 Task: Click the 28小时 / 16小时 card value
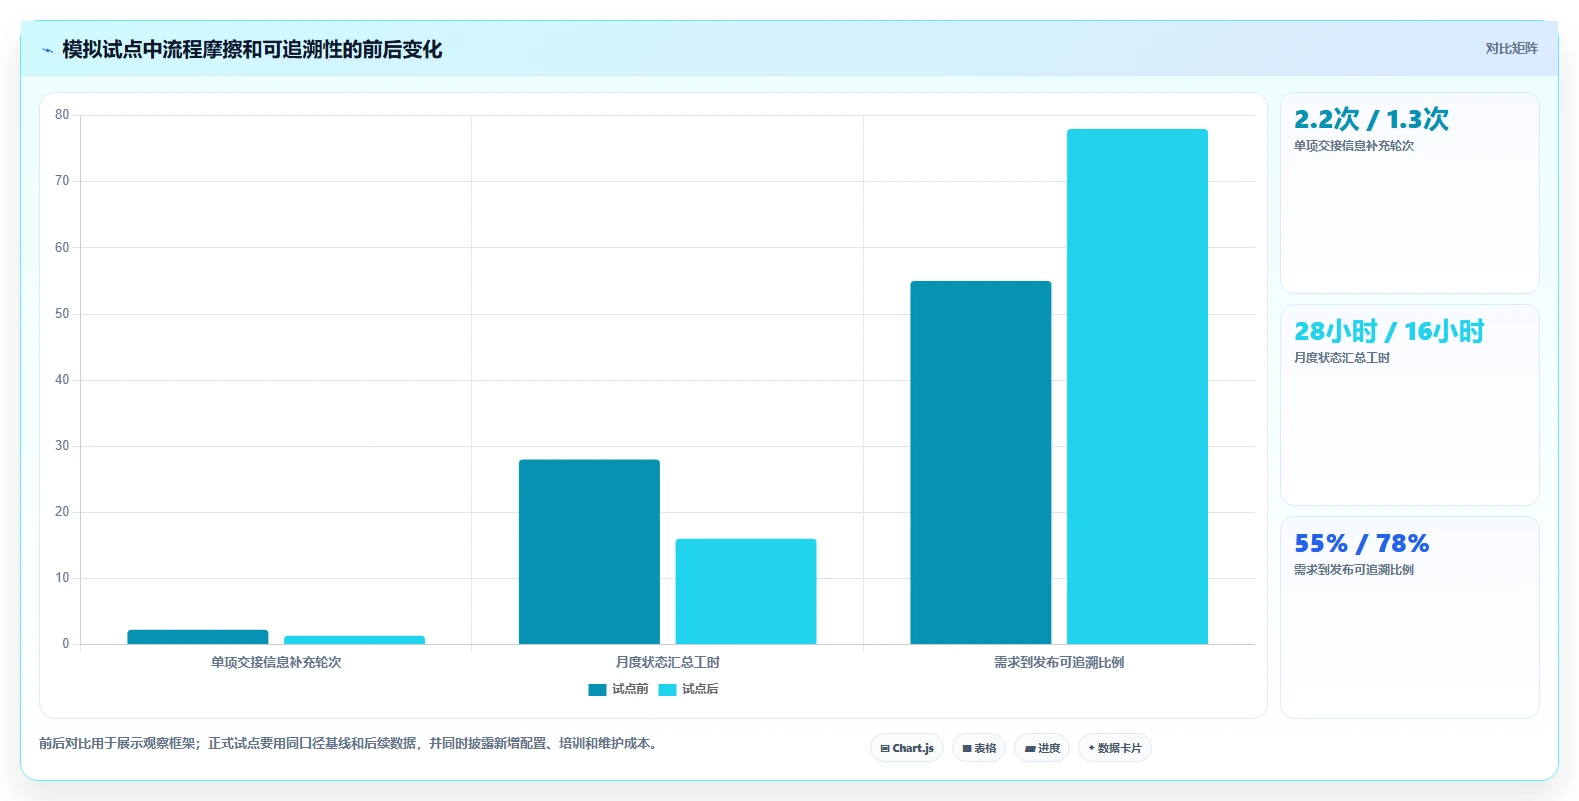(1389, 331)
